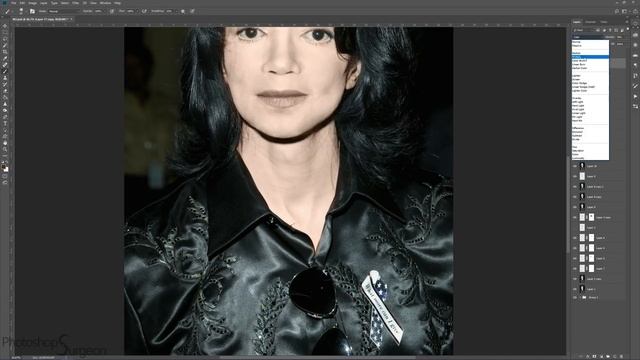This screenshot has width=640, height=360.
Task: Select the Type tool
Action: (x=5, y=123)
